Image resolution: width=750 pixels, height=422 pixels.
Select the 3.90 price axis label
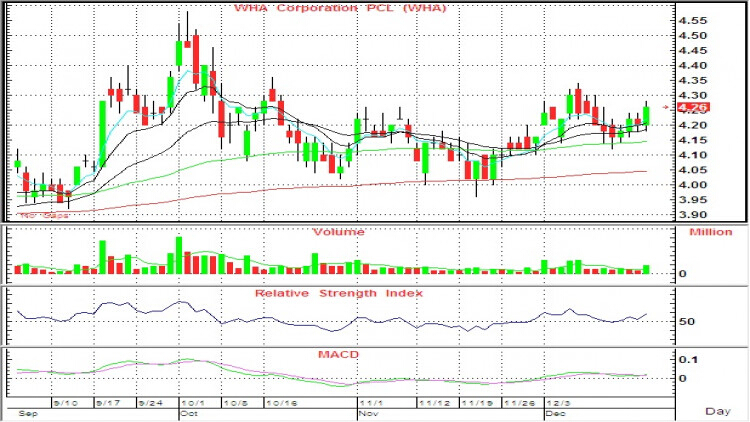click(692, 215)
